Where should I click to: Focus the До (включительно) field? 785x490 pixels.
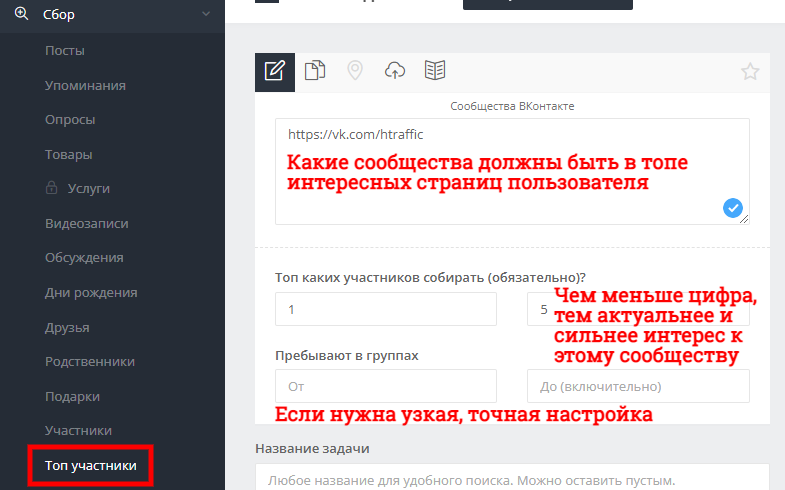coord(638,386)
